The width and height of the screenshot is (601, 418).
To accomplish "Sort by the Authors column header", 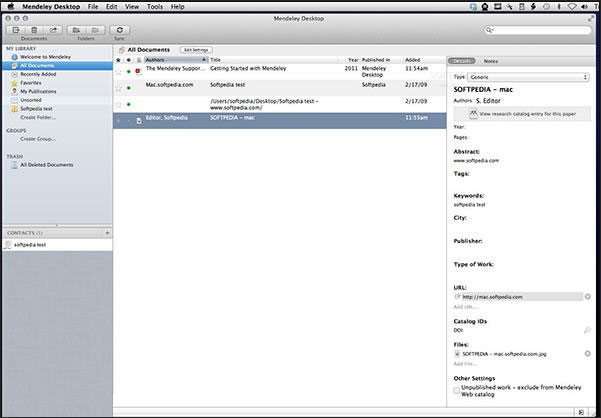I will pos(176,60).
